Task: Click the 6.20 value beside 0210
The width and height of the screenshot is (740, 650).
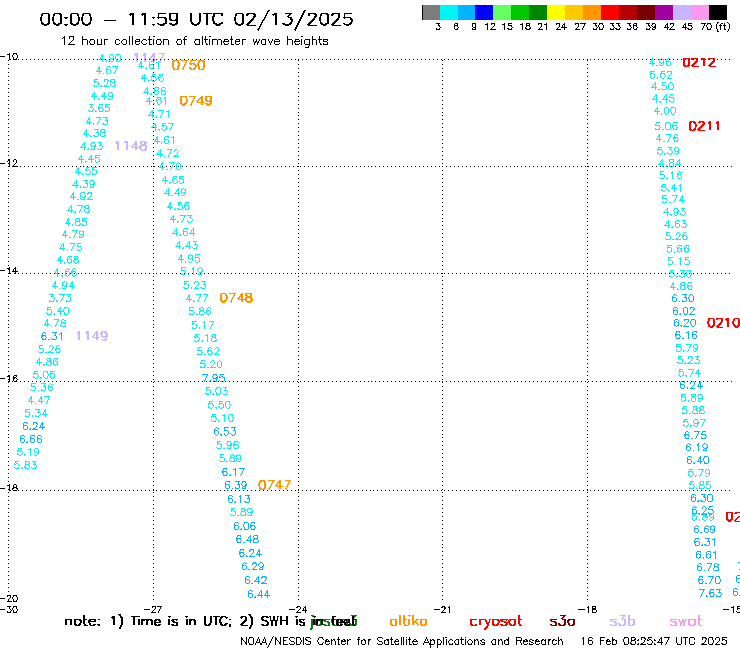Action: pos(685,323)
